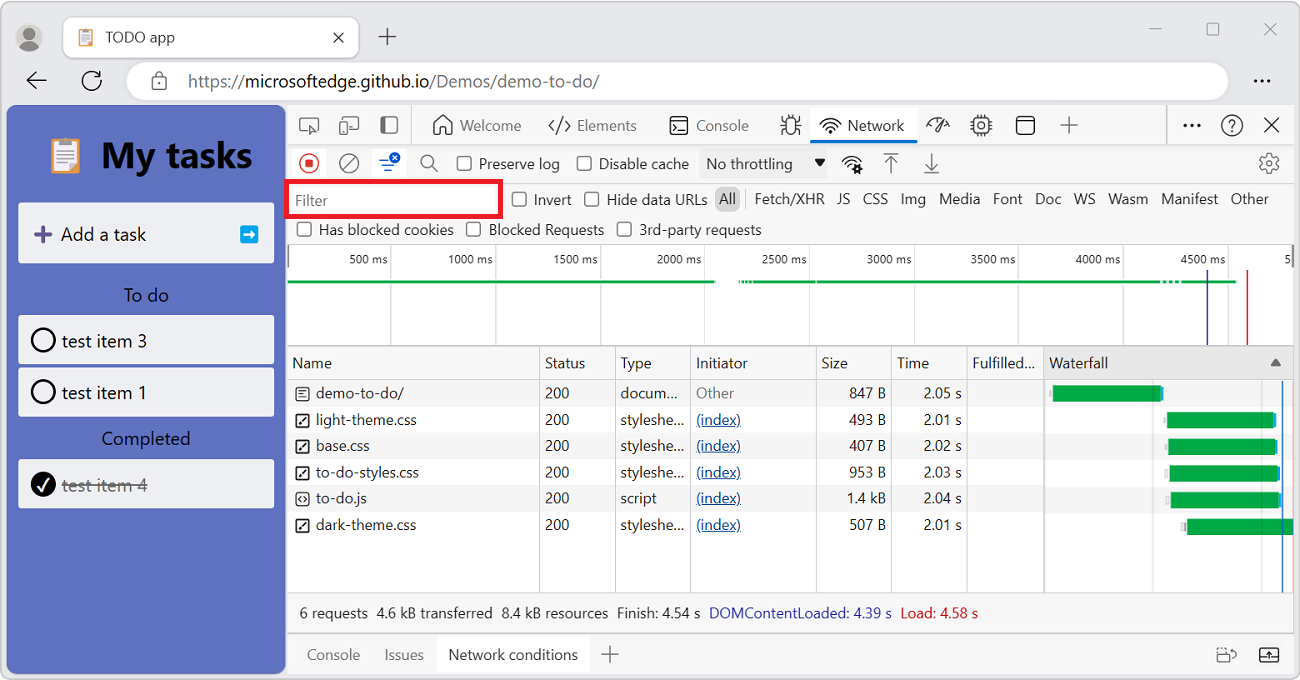
Task: Open the network conditions wifi-gear icon
Action: click(852, 163)
